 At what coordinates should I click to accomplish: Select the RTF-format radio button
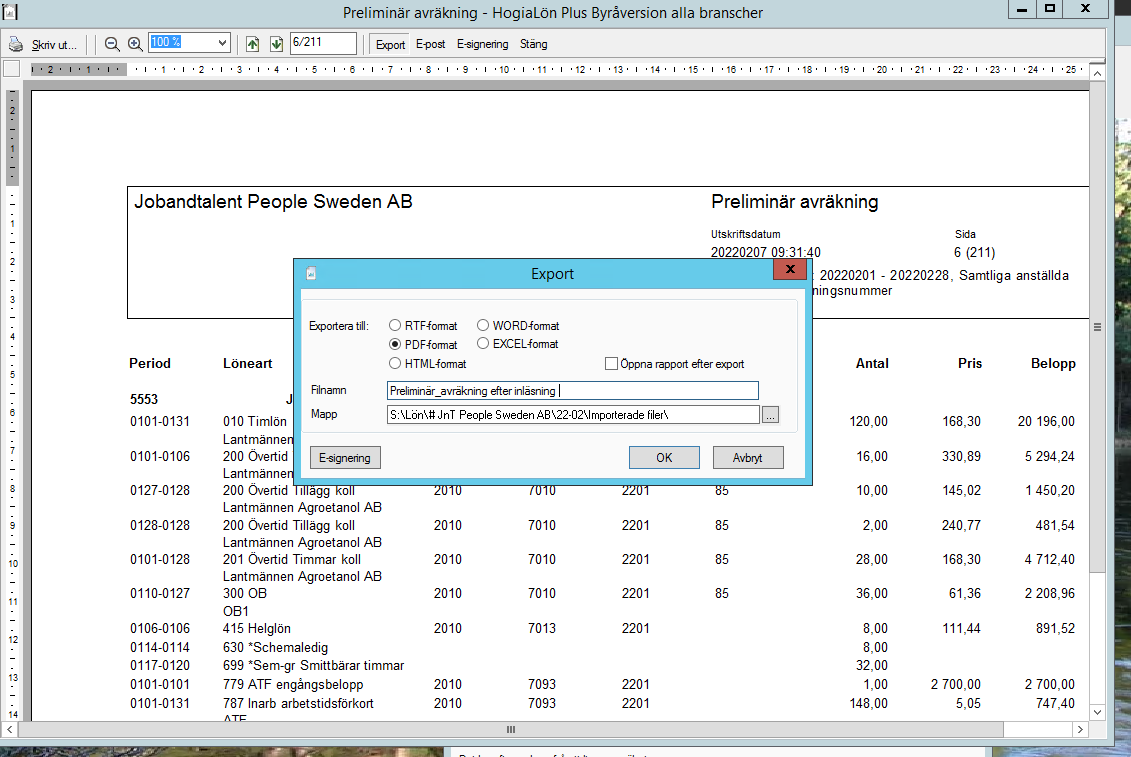(396, 325)
